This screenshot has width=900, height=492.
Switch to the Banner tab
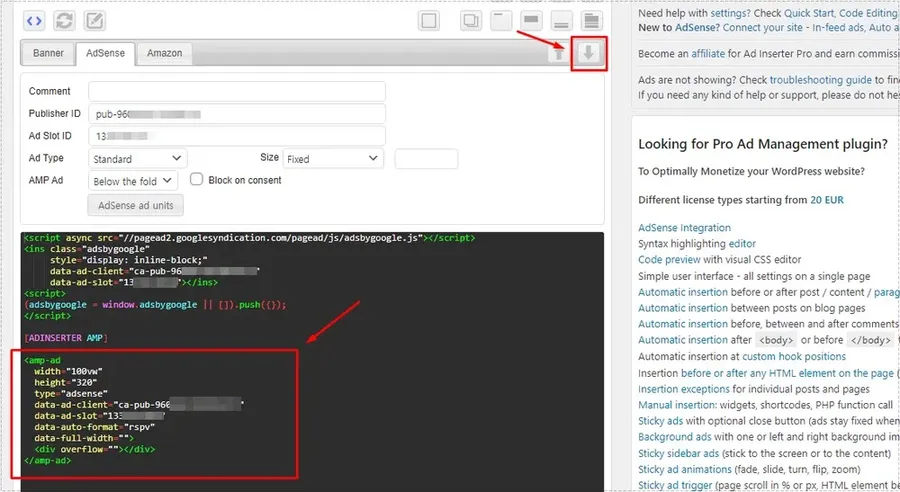[48, 53]
